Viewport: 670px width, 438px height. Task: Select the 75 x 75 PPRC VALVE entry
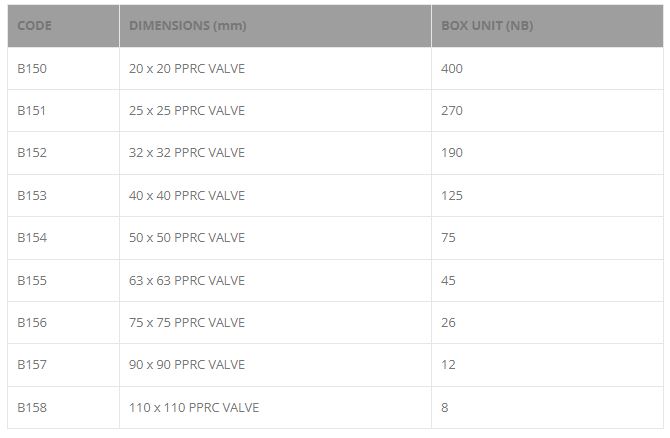coord(187,322)
